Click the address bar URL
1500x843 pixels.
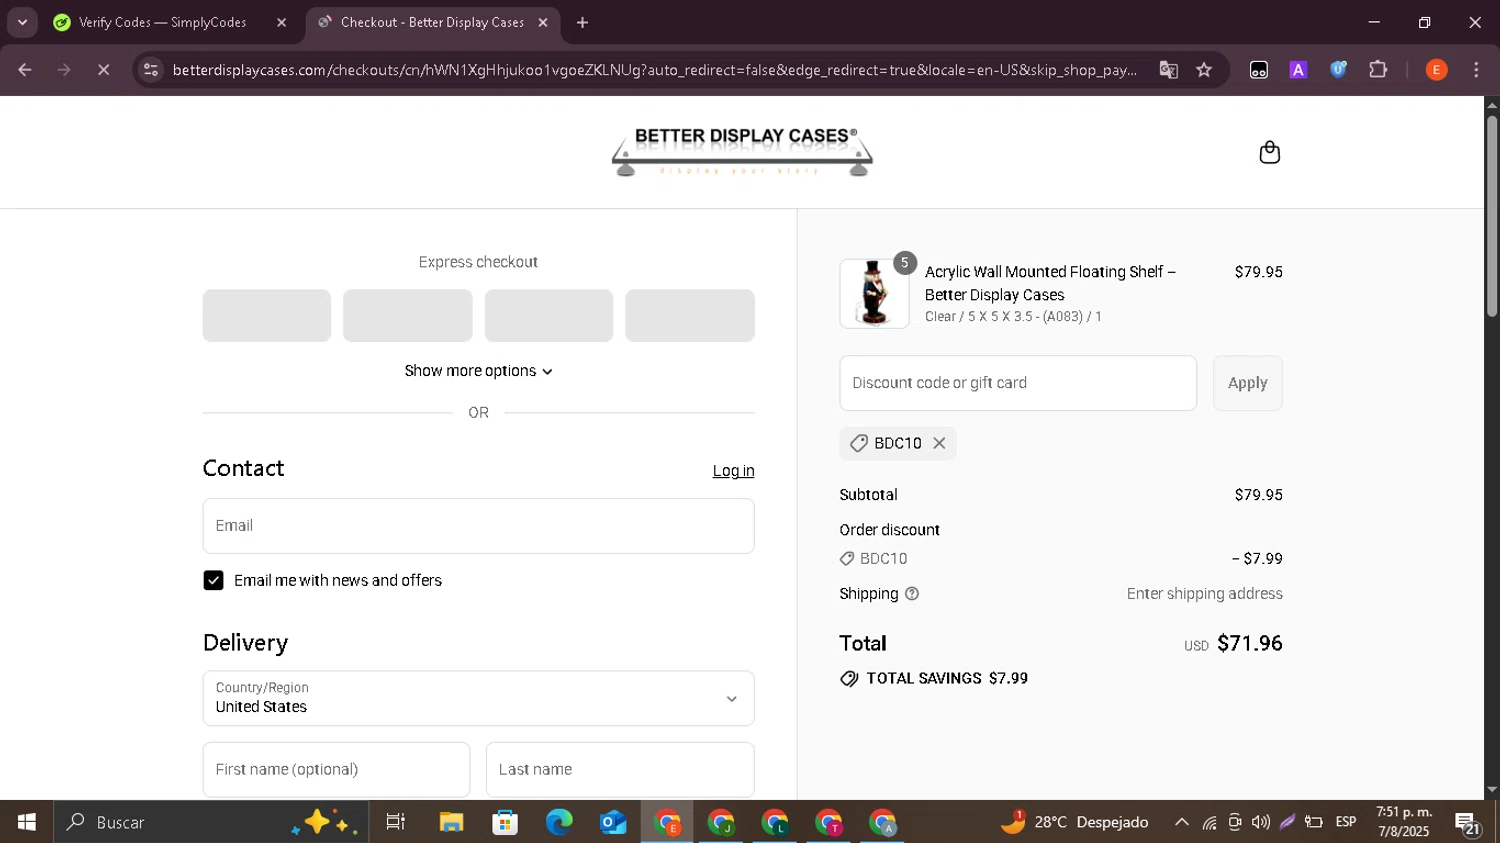point(654,70)
